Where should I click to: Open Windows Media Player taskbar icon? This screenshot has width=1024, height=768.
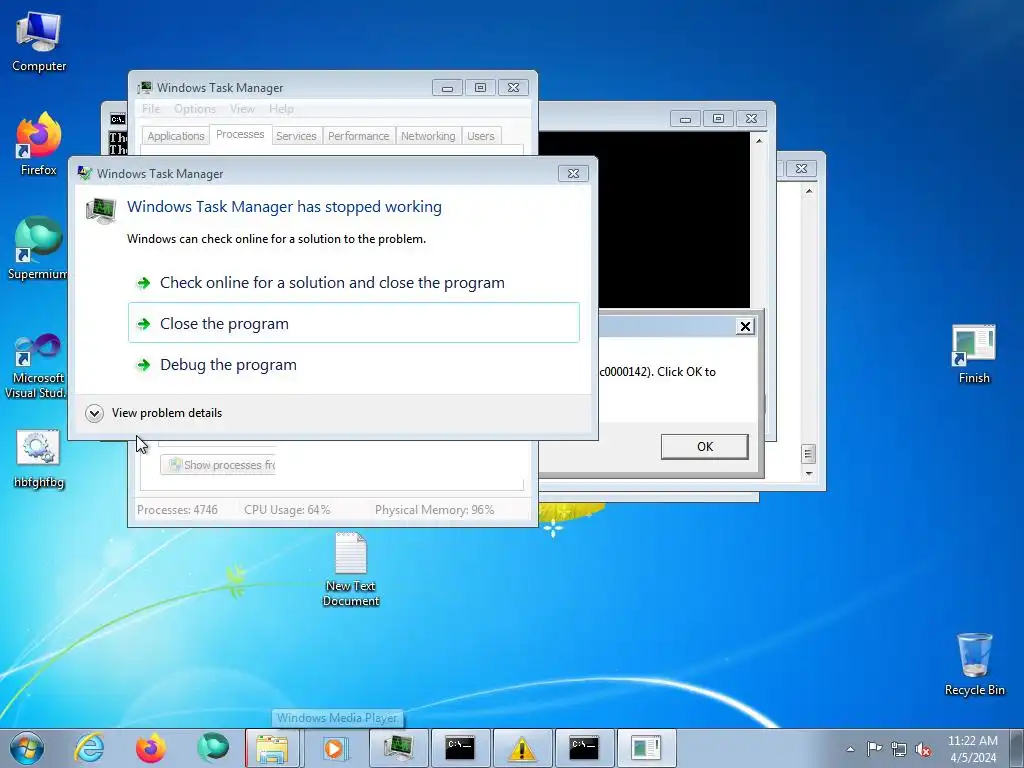click(336, 748)
